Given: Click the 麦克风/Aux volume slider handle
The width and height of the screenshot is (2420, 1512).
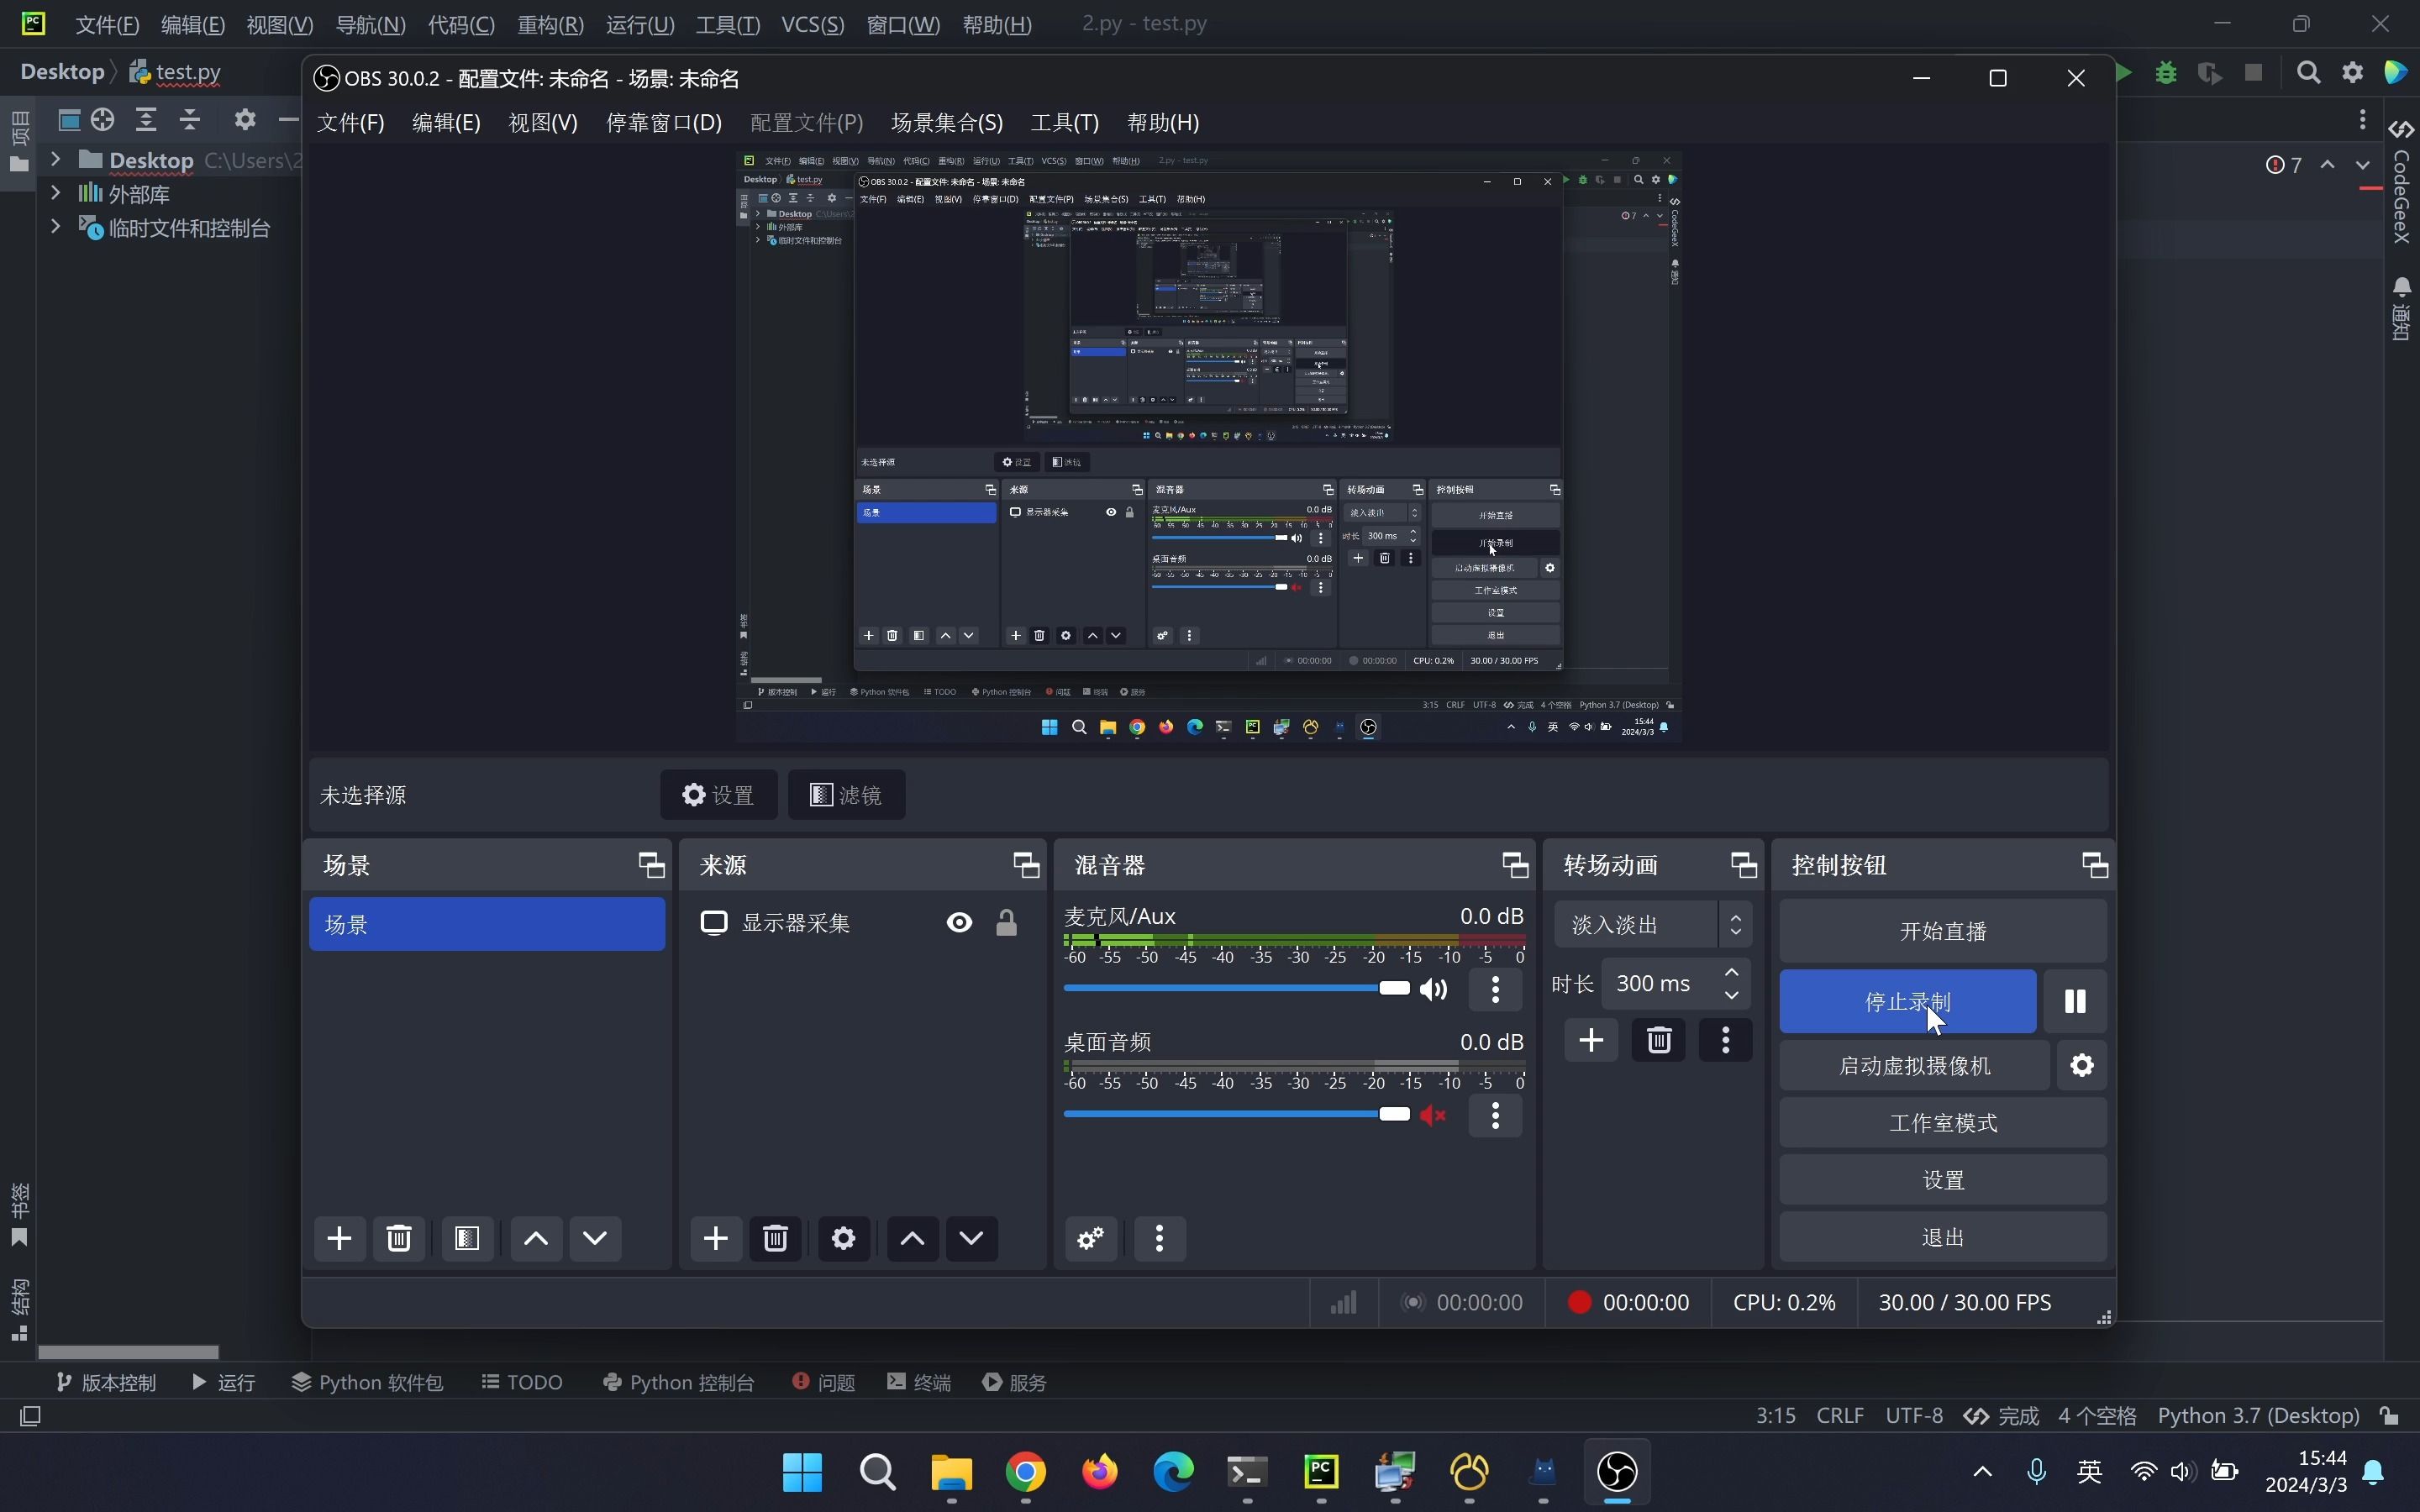Looking at the screenshot, I should click(x=1393, y=988).
